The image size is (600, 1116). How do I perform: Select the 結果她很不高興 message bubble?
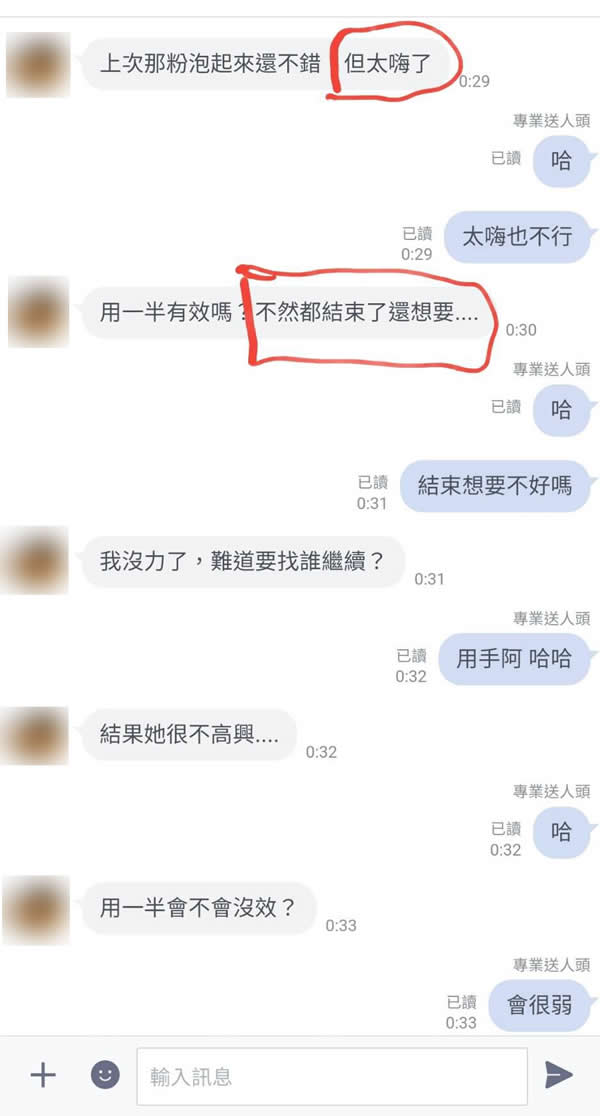[189, 735]
